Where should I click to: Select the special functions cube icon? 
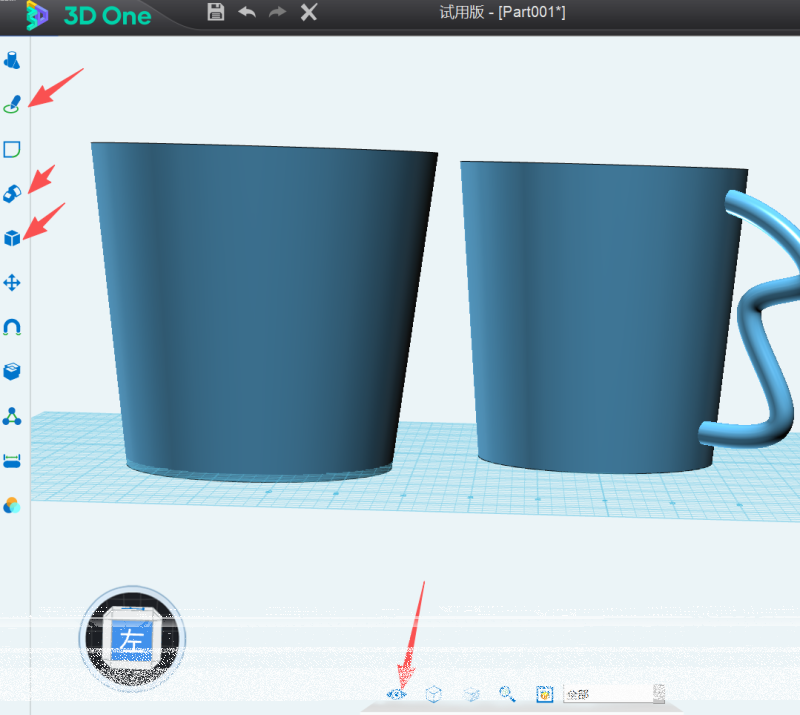pyautogui.click(x=12, y=238)
